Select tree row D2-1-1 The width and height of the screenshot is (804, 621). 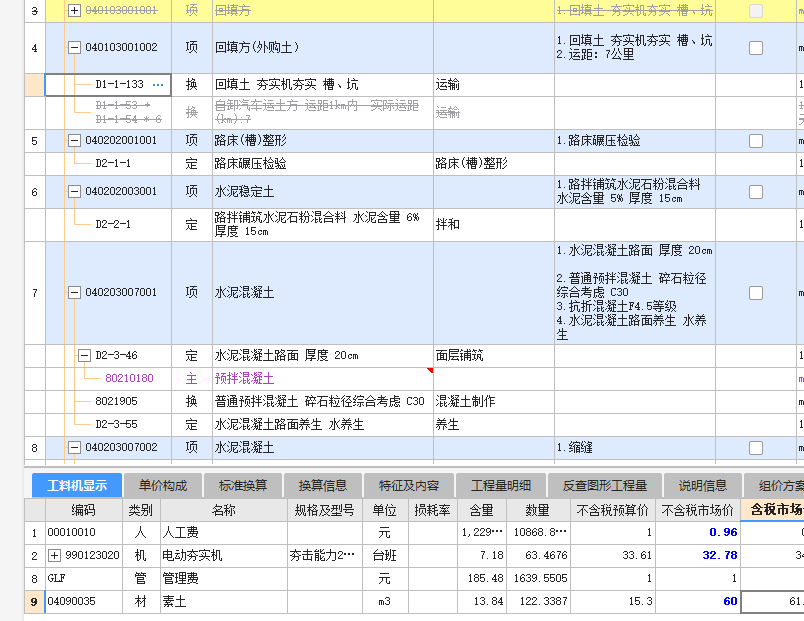(113, 164)
